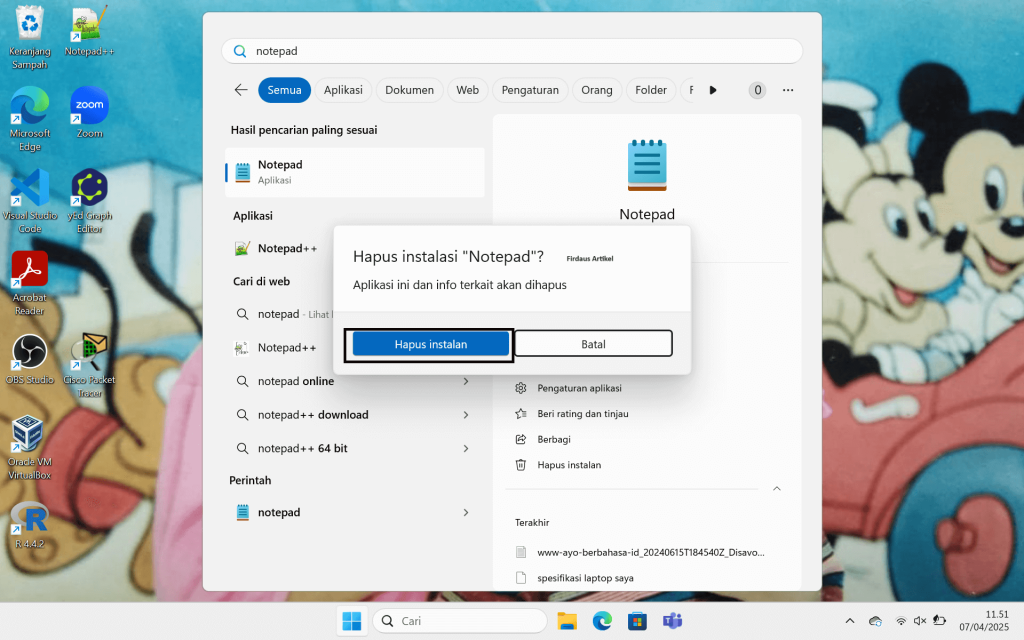
Task: Open Pengaturan aplikasi gear option
Action: click(x=579, y=388)
